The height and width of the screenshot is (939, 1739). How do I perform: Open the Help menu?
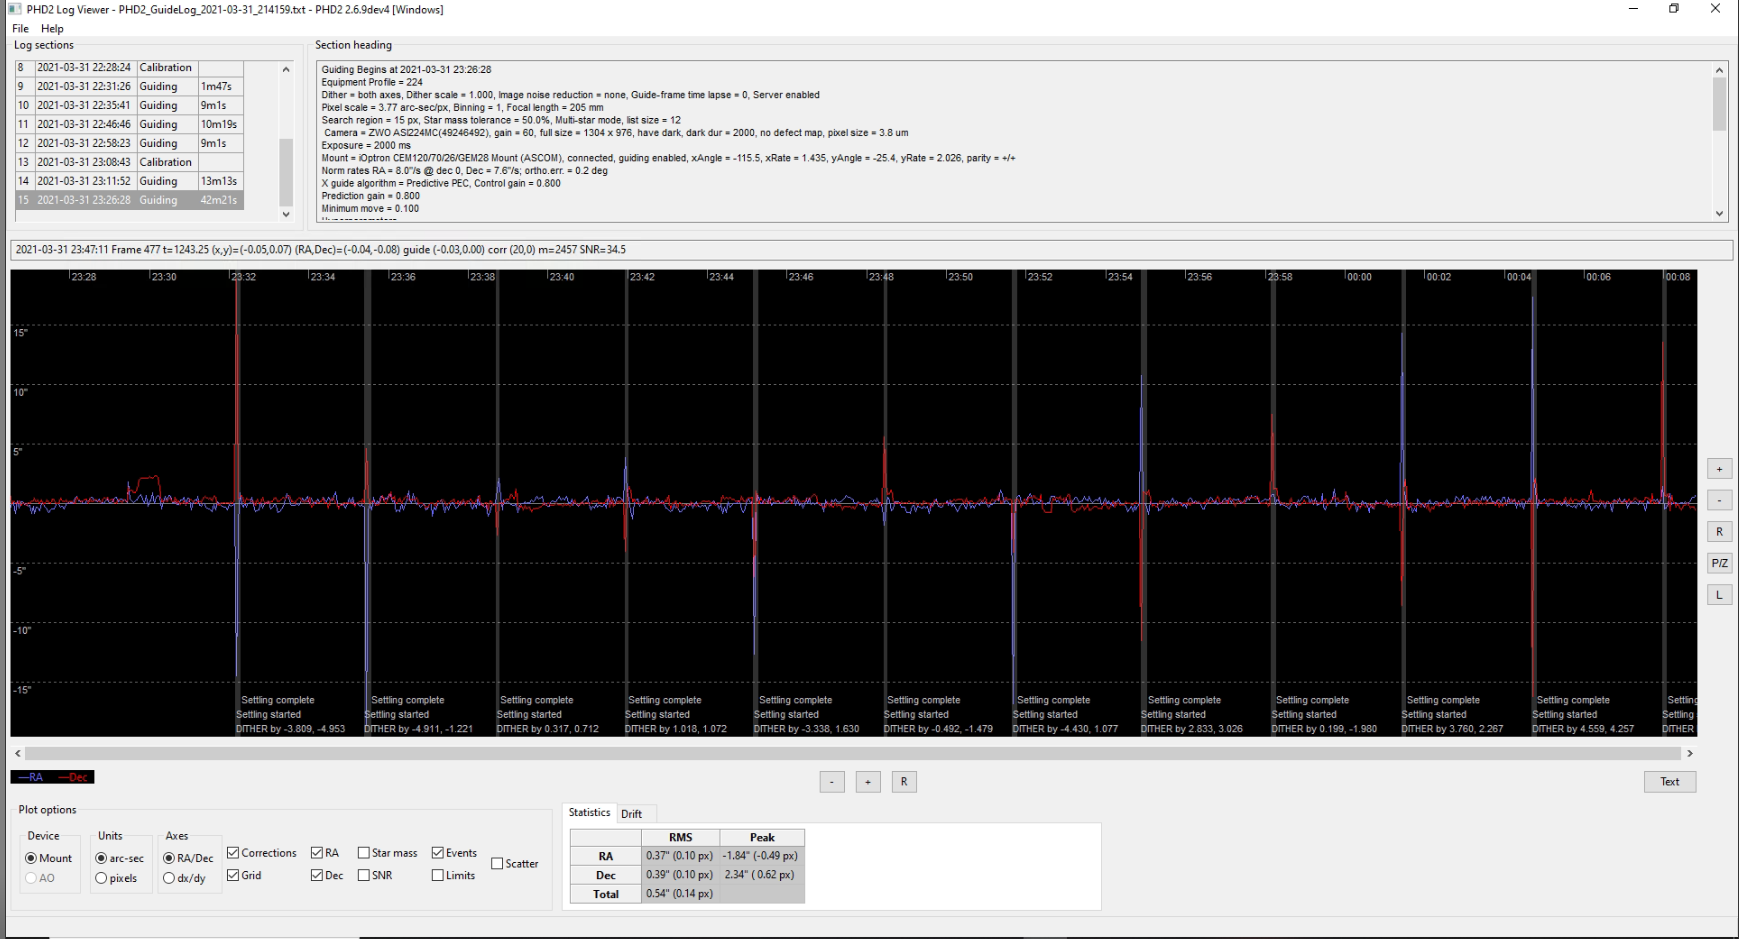click(x=52, y=29)
